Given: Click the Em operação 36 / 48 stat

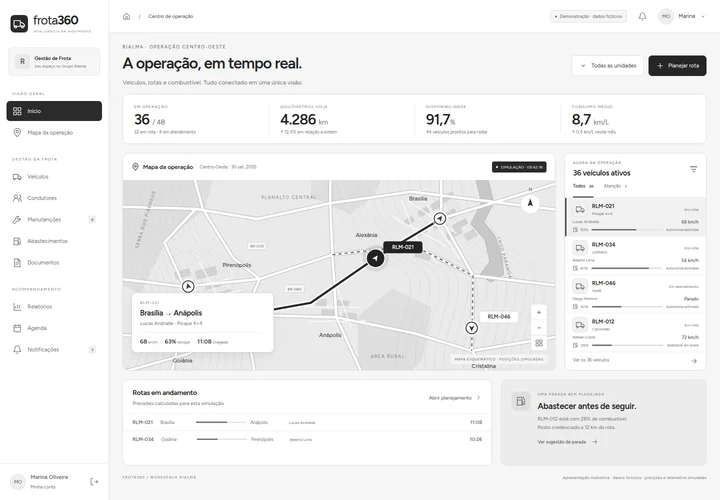Looking at the screenshot, I should [196, 119].
